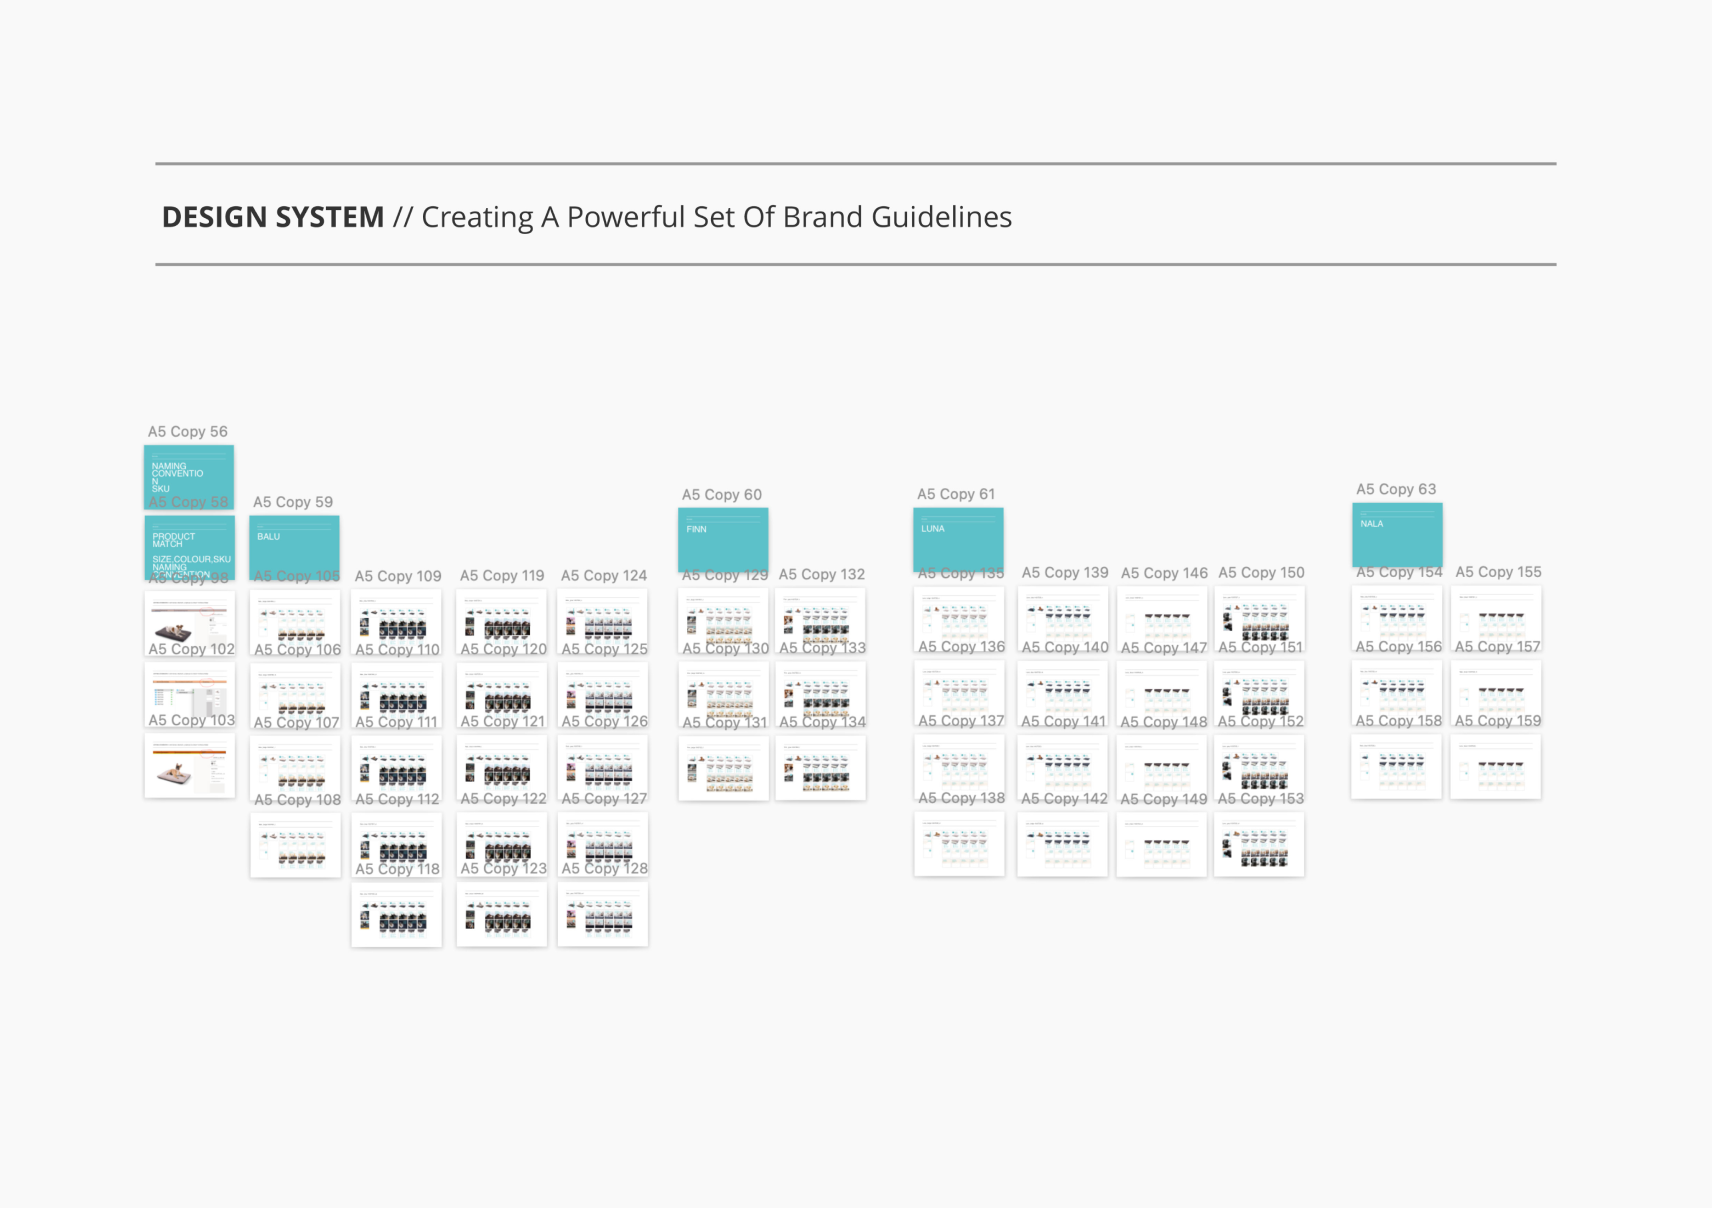
Task: Click the Naming Convention SKU artboard
Action: [x=189, y=474]
